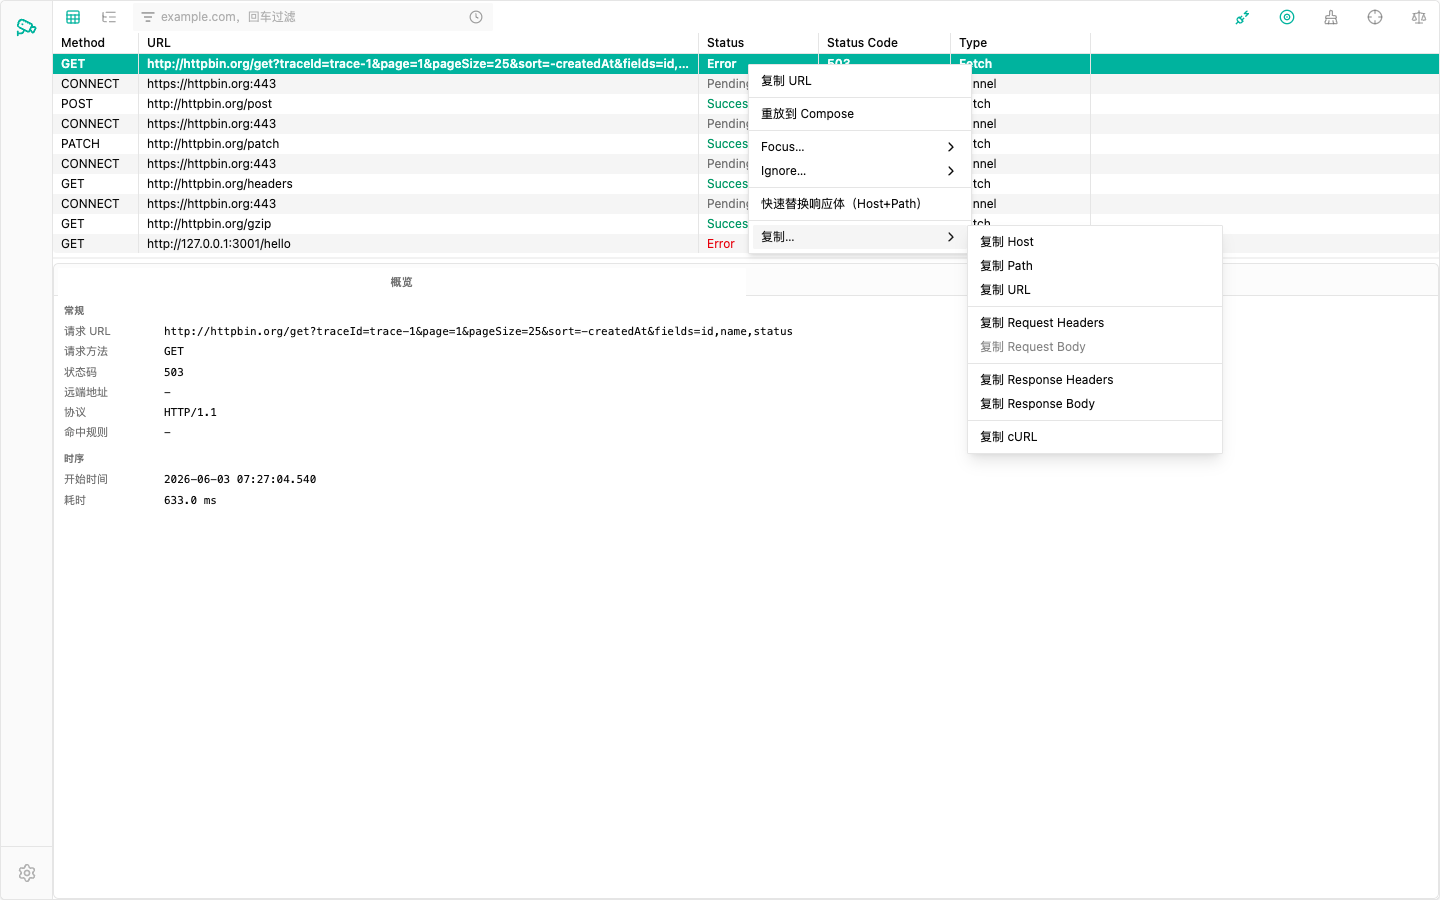The height and width of the screenshot is (900, 1440).
Task: Toggle the proxy plug connection icon
Action: pos(1242,17)
